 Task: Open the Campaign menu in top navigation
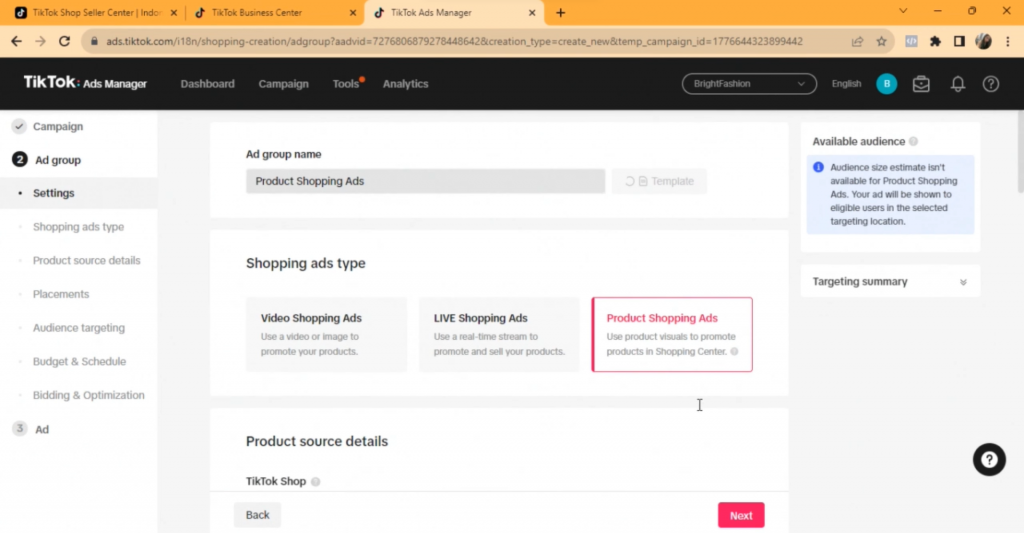click(283, 84)
